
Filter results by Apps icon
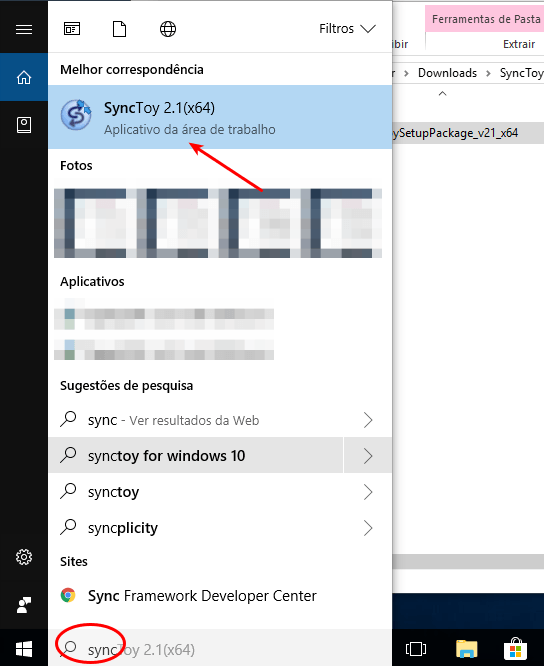point(72,29)
